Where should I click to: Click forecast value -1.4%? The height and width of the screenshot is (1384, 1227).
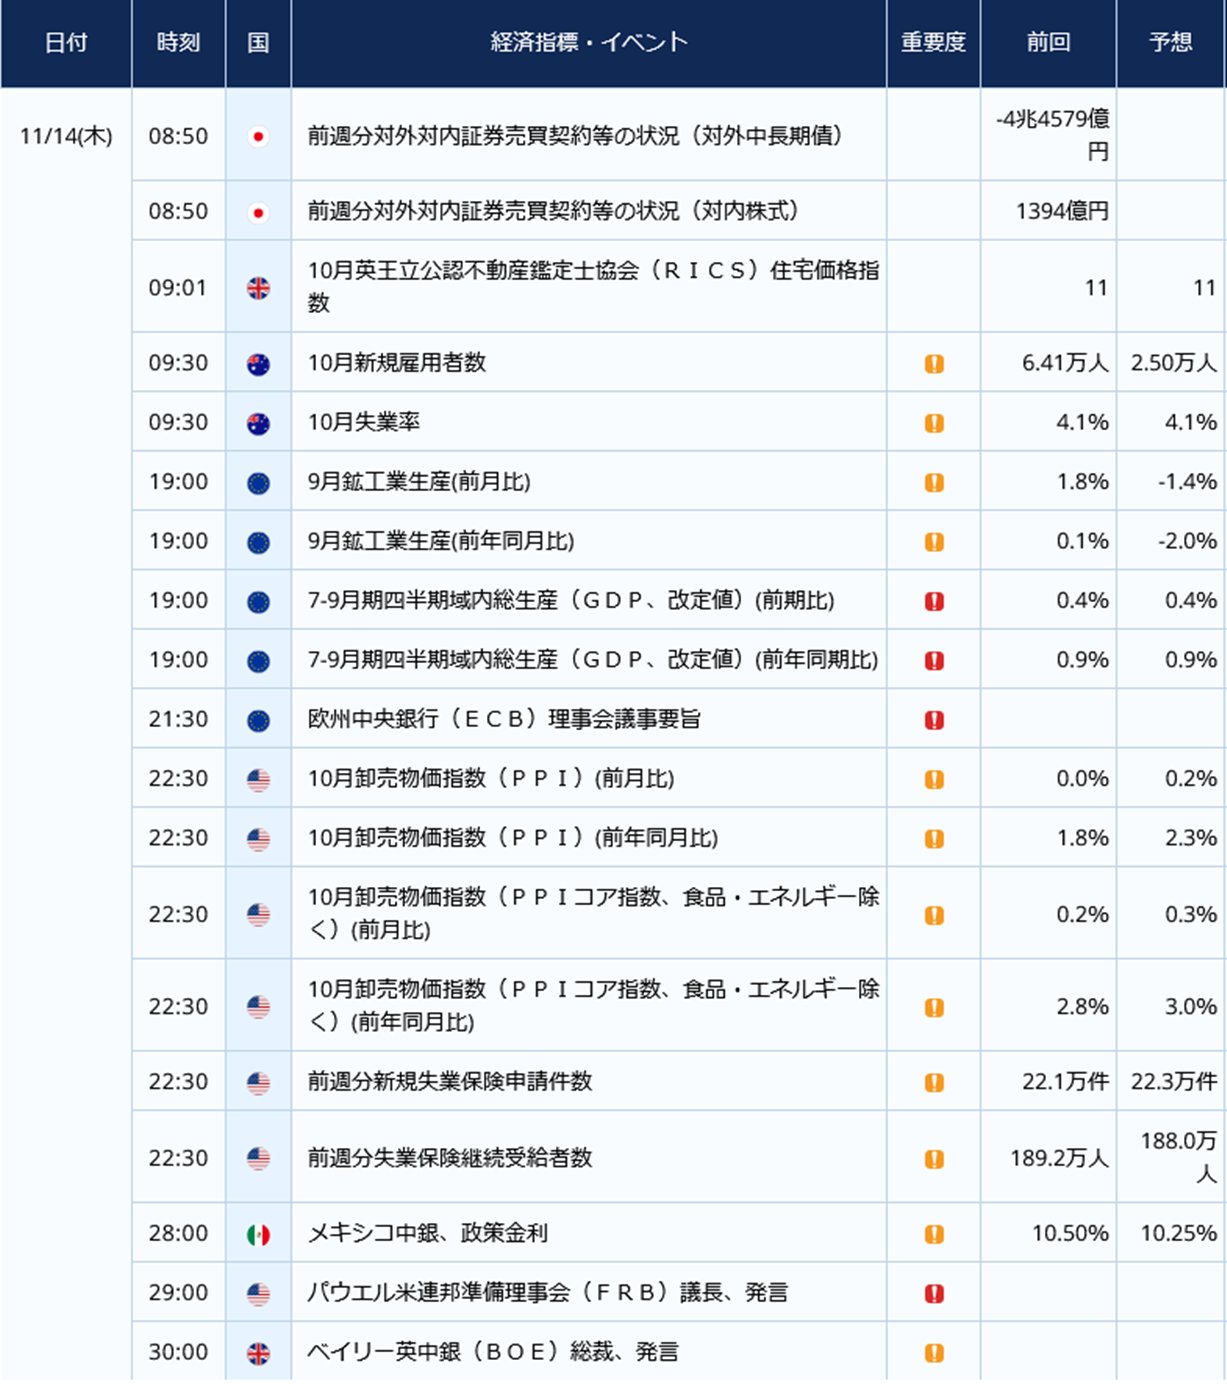pyautogui.click(x=1188, y=482)
